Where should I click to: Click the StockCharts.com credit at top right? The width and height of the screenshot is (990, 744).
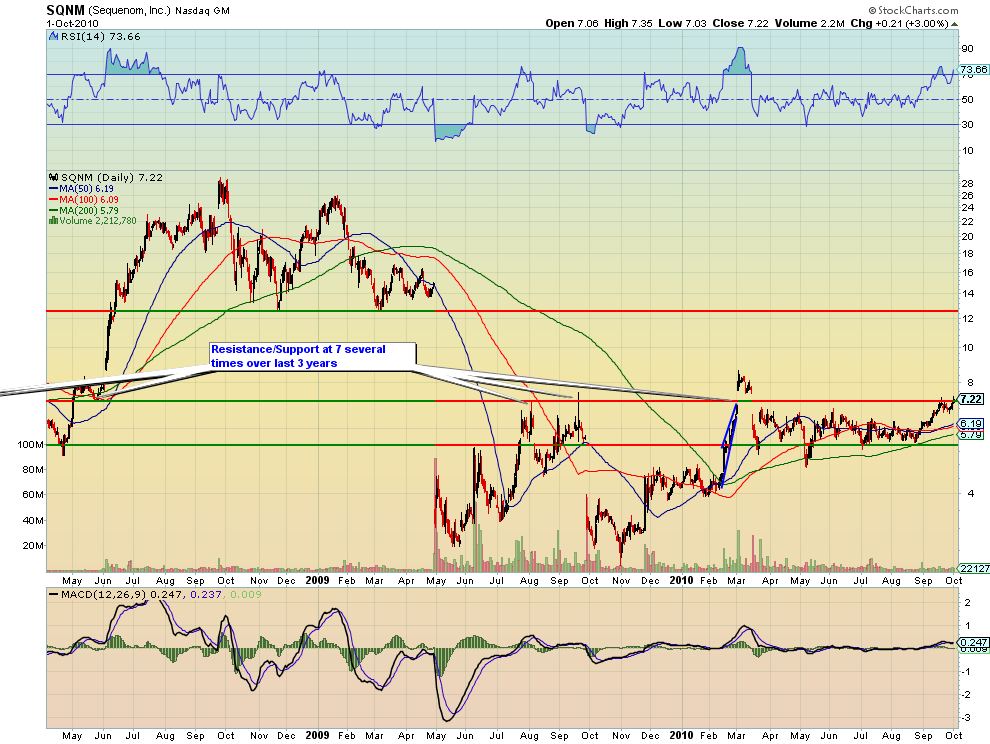[913, 10]
